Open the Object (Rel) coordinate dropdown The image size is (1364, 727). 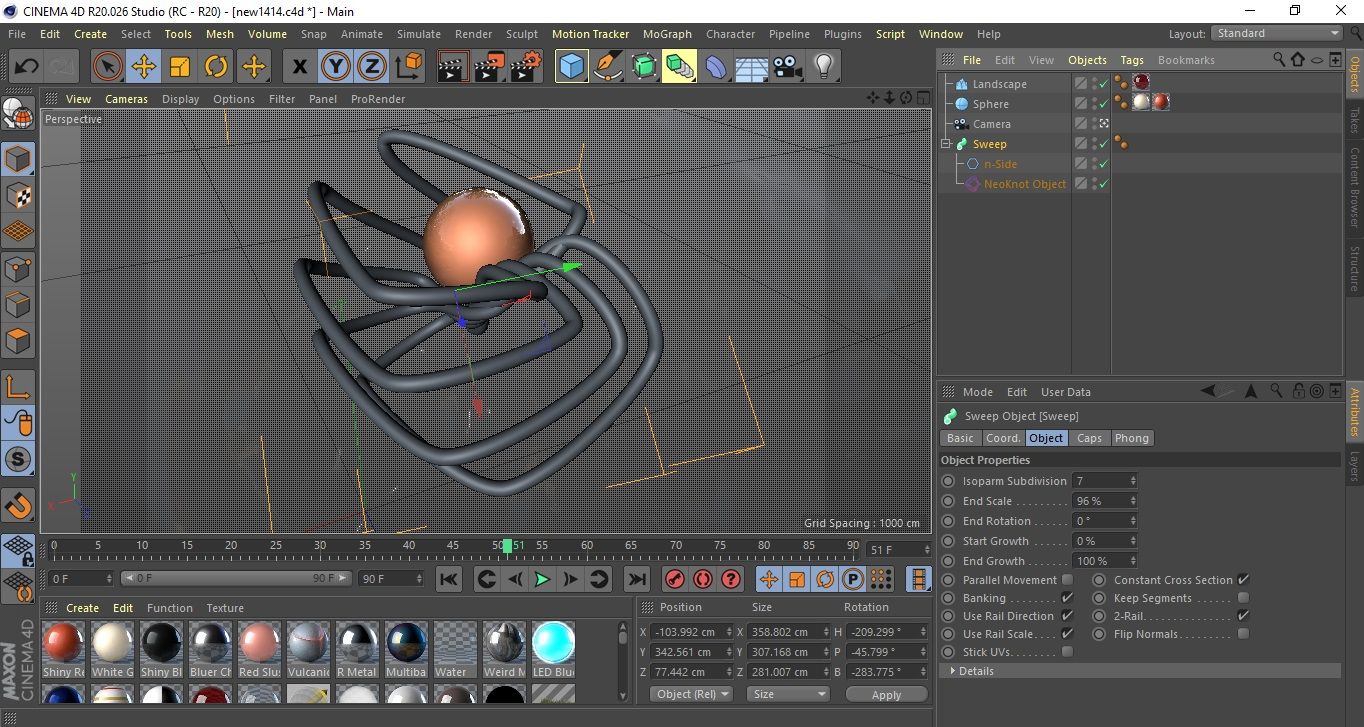click(691, 694)
